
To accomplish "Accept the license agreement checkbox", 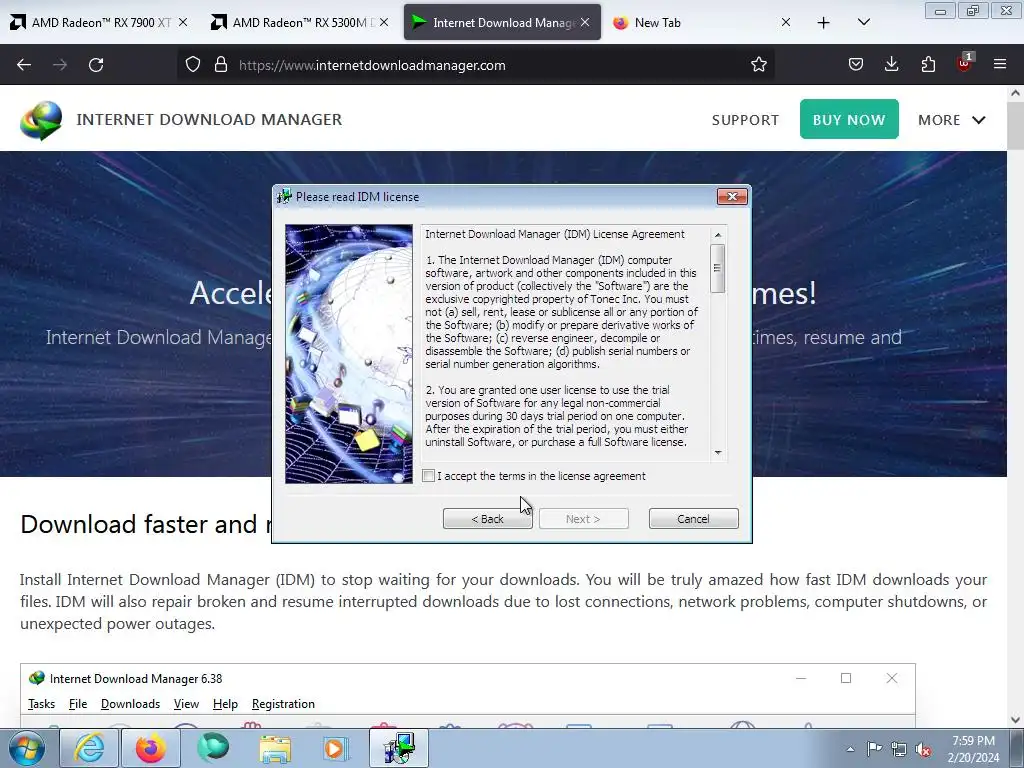I will pos(428,476).
